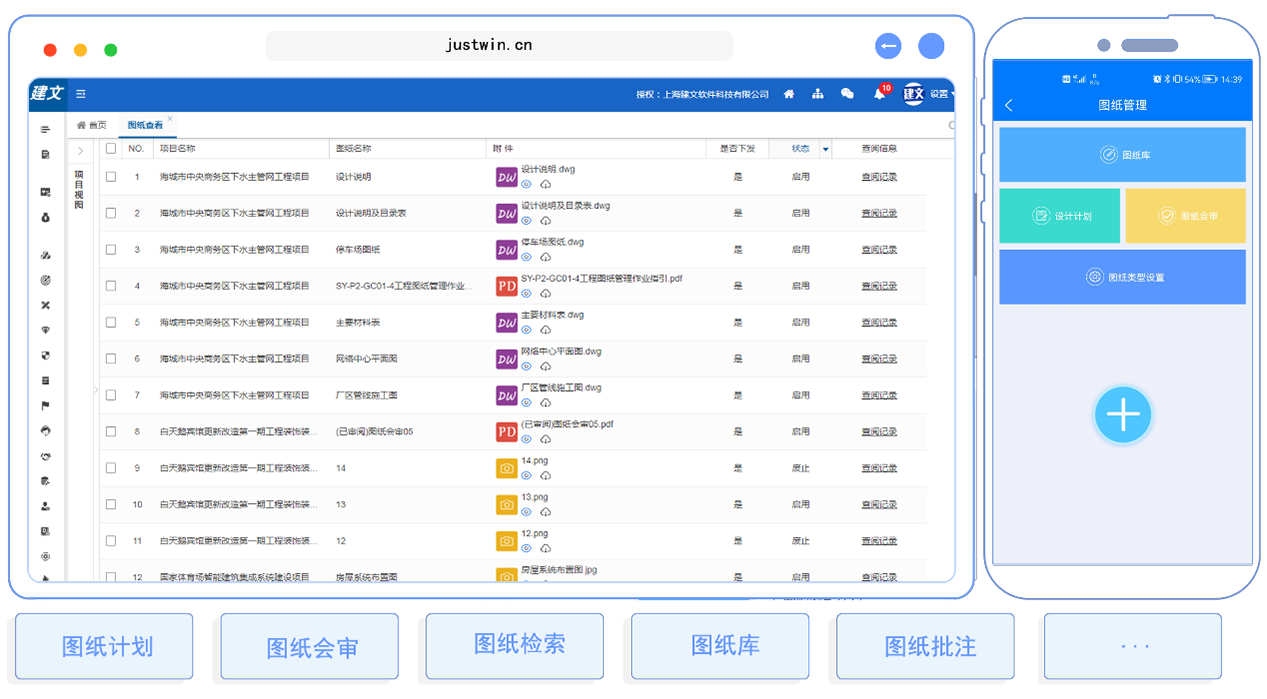Open the 状态 column filter dropdown arrow

coord(825,149)
